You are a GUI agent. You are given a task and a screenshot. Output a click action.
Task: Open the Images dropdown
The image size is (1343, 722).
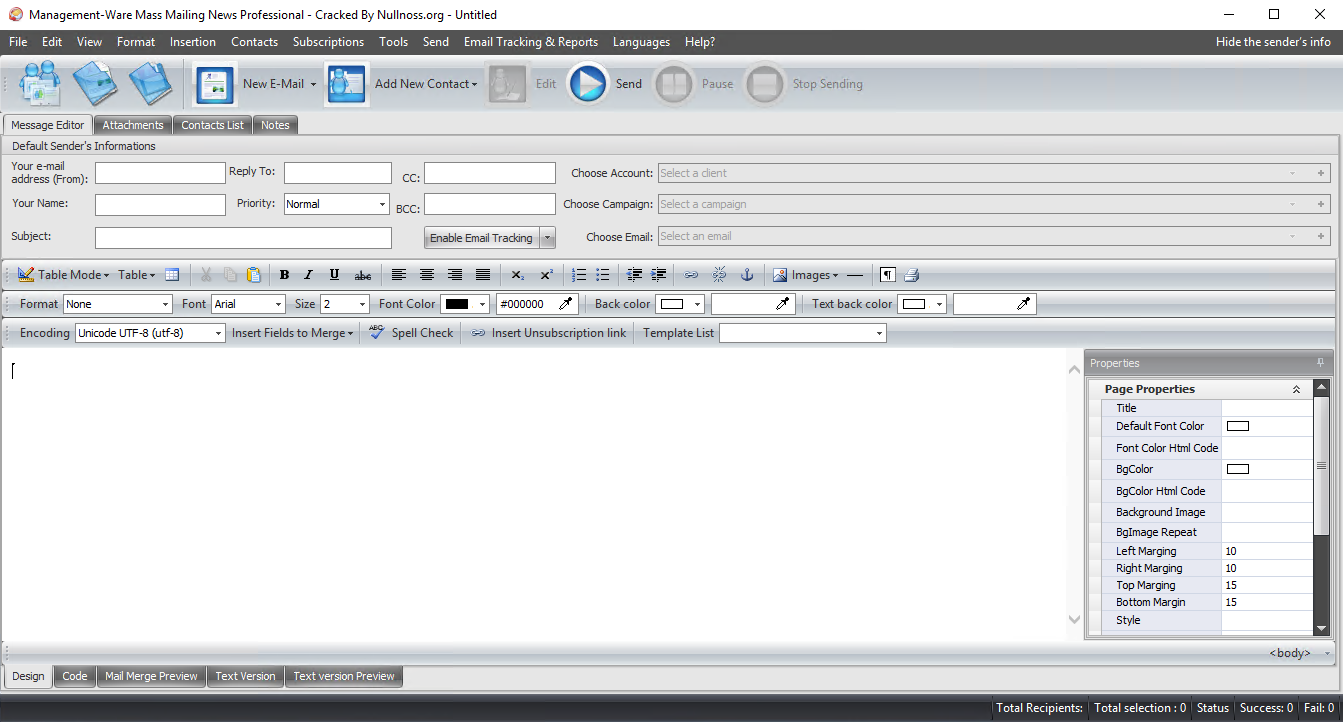tap(806, 275)
